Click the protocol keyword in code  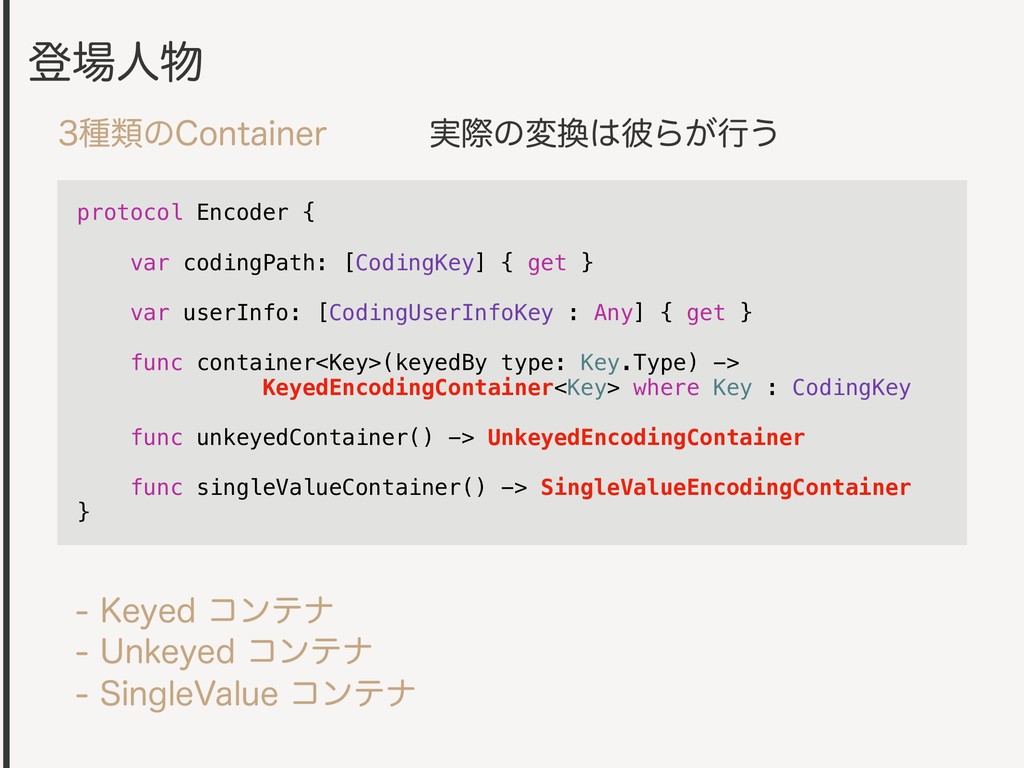pos(129,213)
